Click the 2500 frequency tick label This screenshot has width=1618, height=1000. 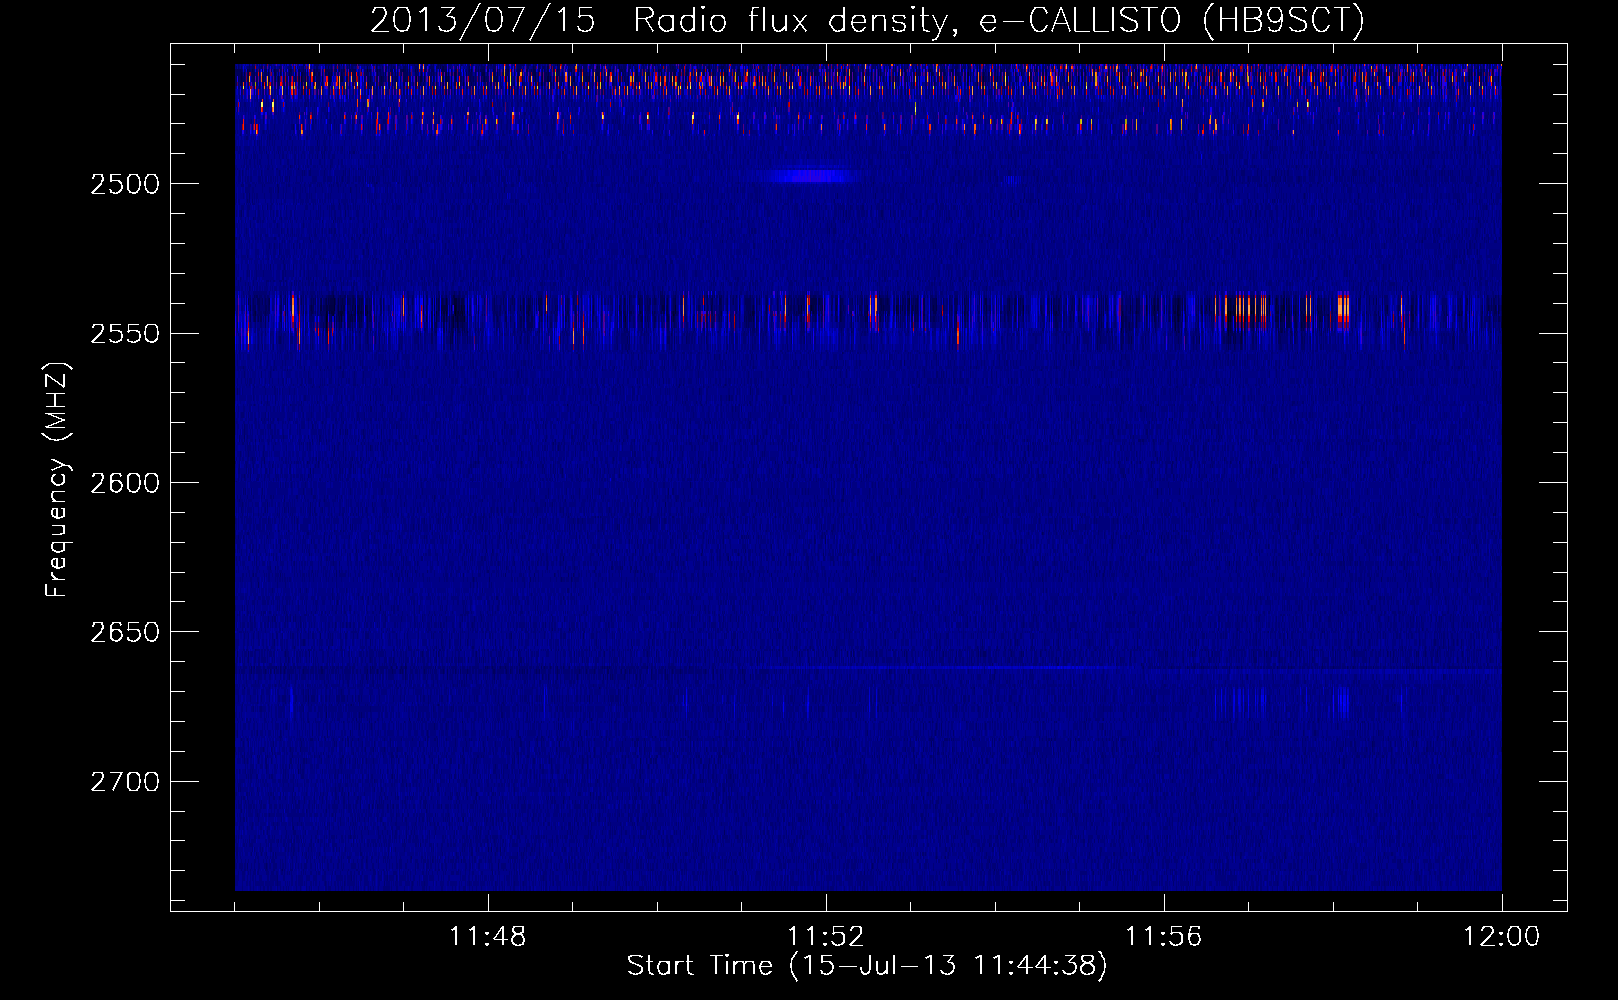point(125,184)
